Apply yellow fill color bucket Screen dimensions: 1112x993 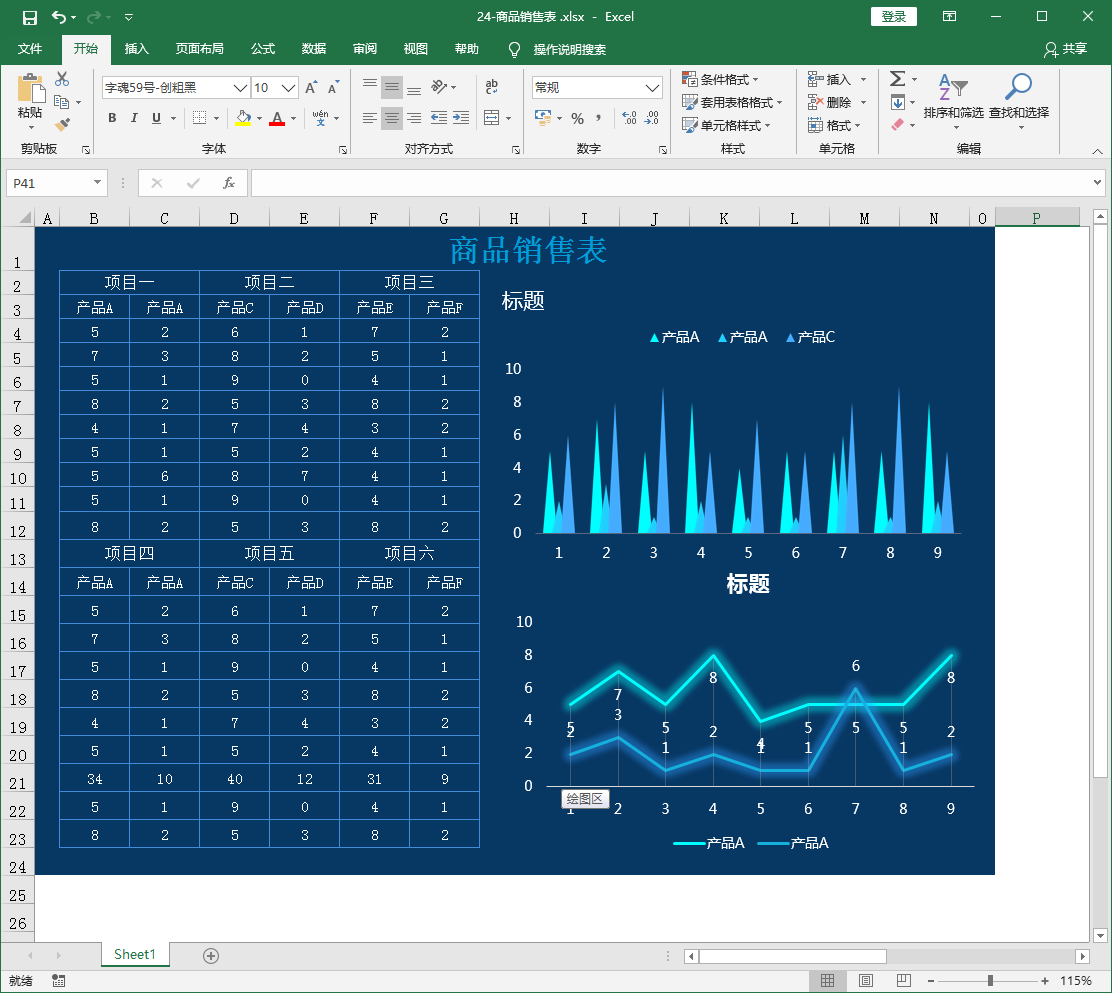[243, 118]
